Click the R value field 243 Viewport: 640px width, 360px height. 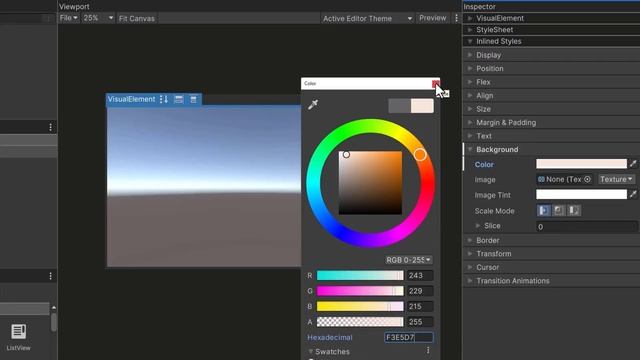[420, 276]
